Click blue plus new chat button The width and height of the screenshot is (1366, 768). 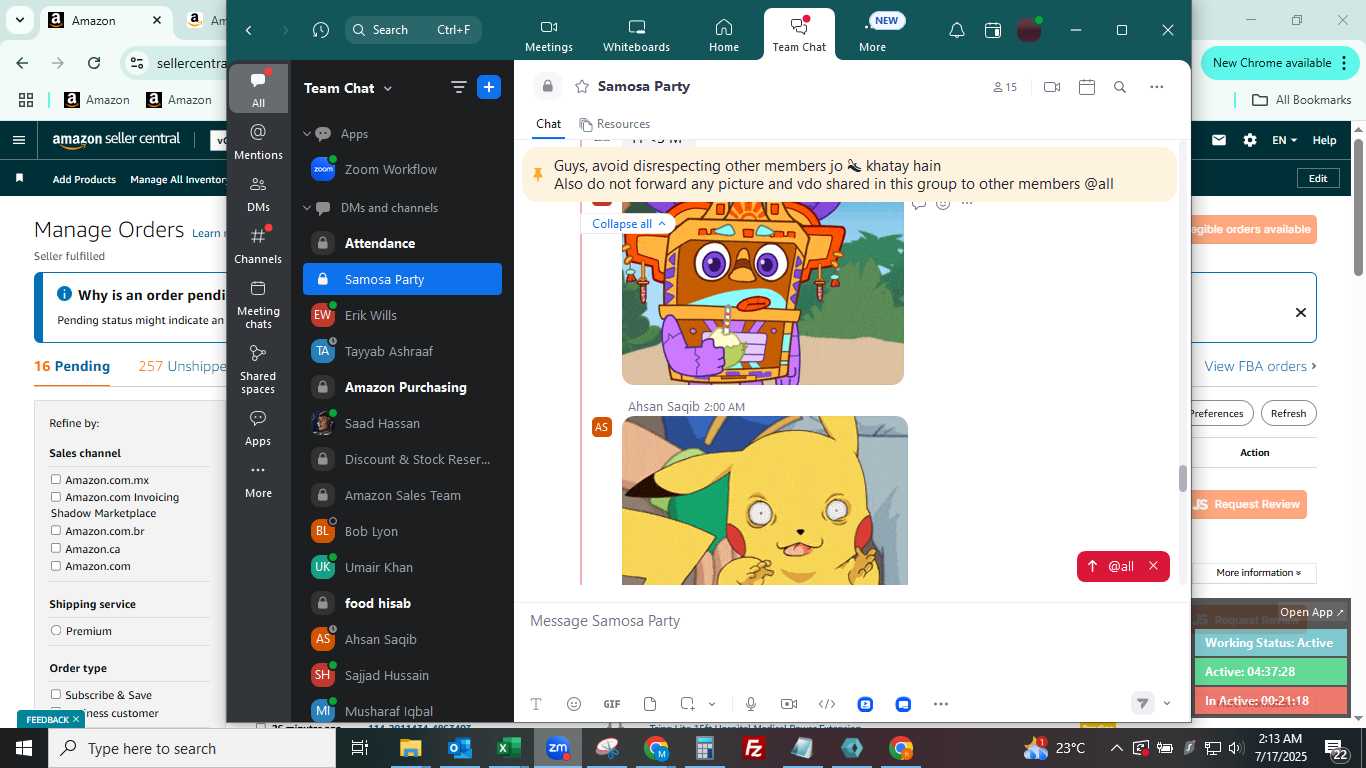coord(489,87)
